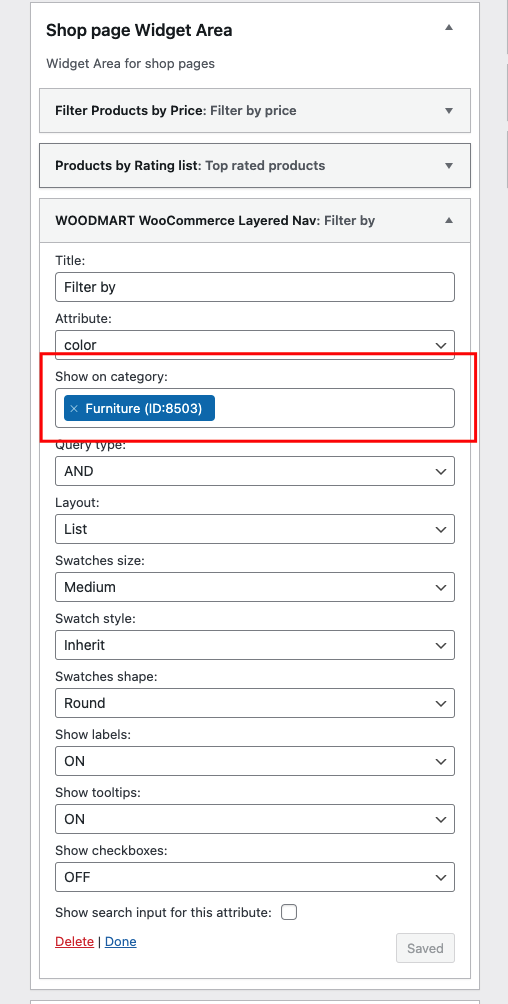Open Swatch style Inherit dropdown
The height and width of the screenshot is (1004, 508).
[255, 645]
